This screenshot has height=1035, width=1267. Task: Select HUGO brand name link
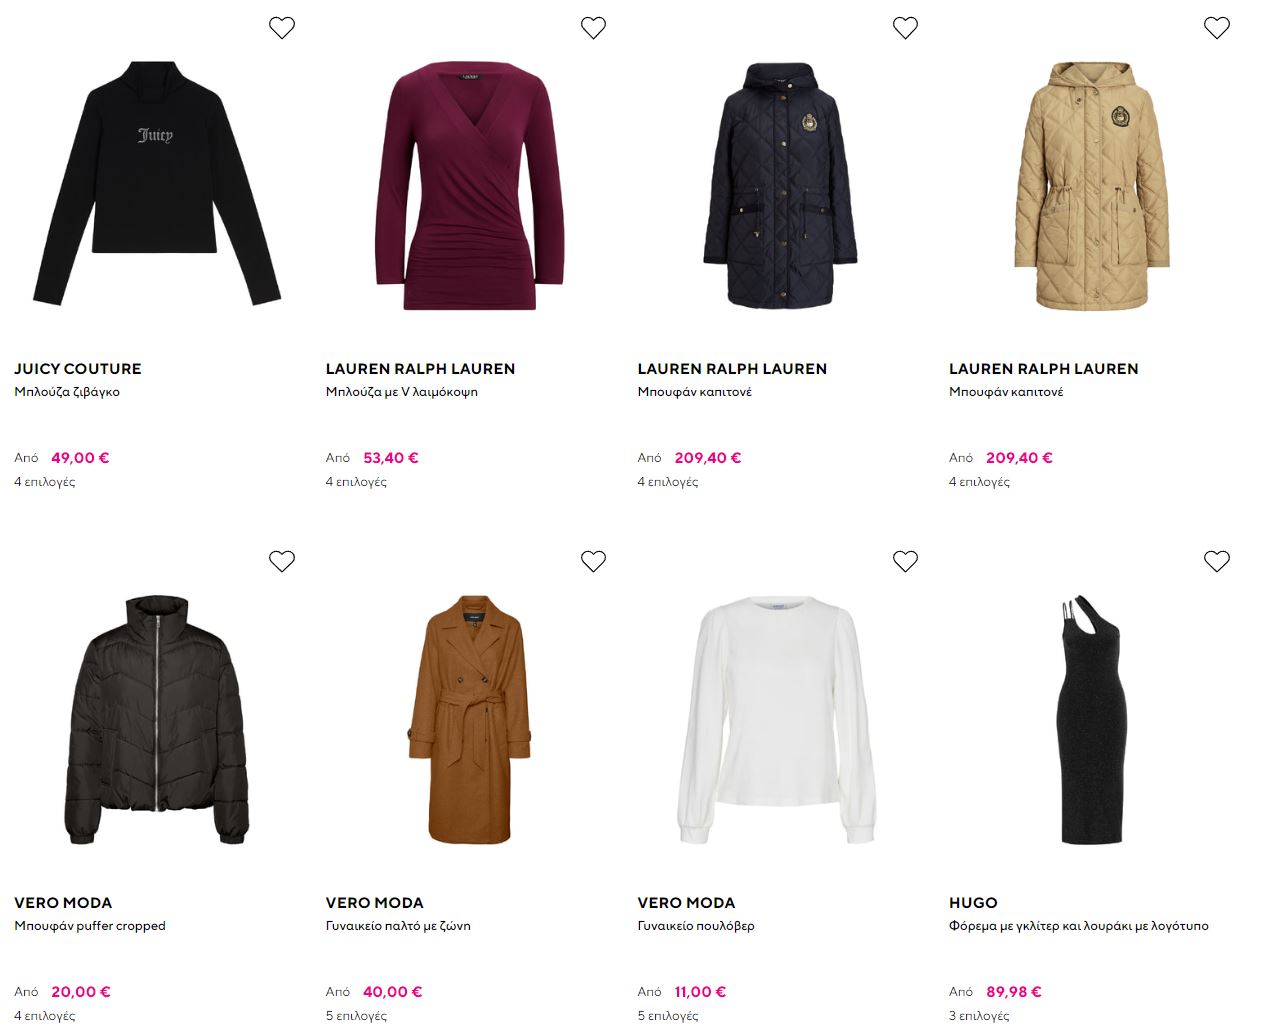pos(973,903)
